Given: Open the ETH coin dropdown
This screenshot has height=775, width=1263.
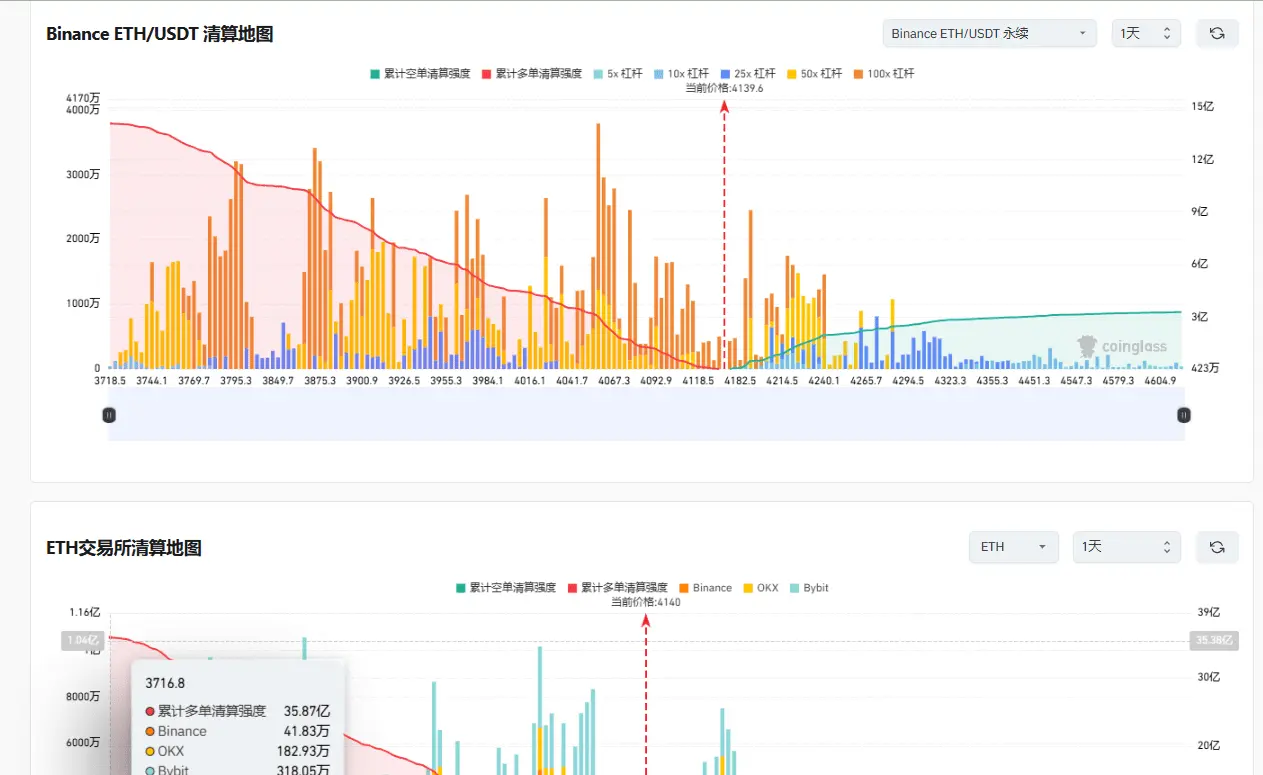Looking at the screenshot, I should tap(1013, 547).
